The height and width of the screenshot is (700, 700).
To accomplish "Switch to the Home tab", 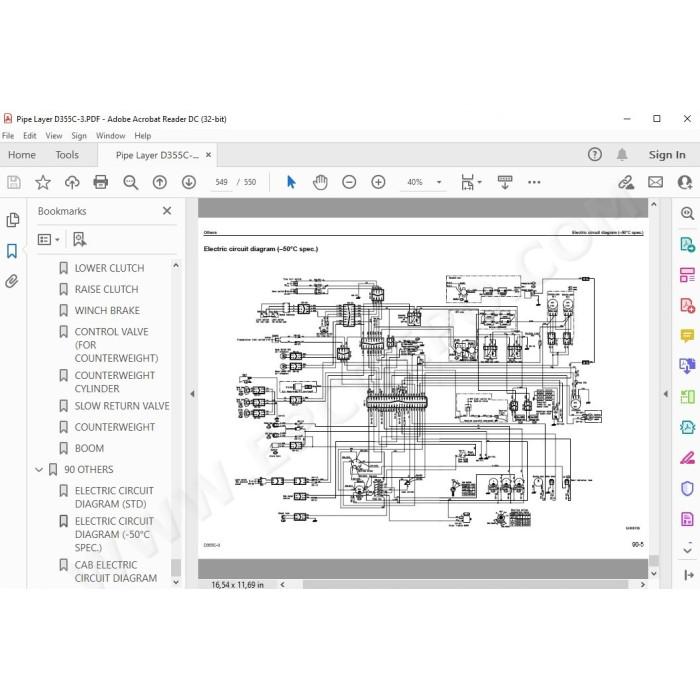I will [21, 155].
